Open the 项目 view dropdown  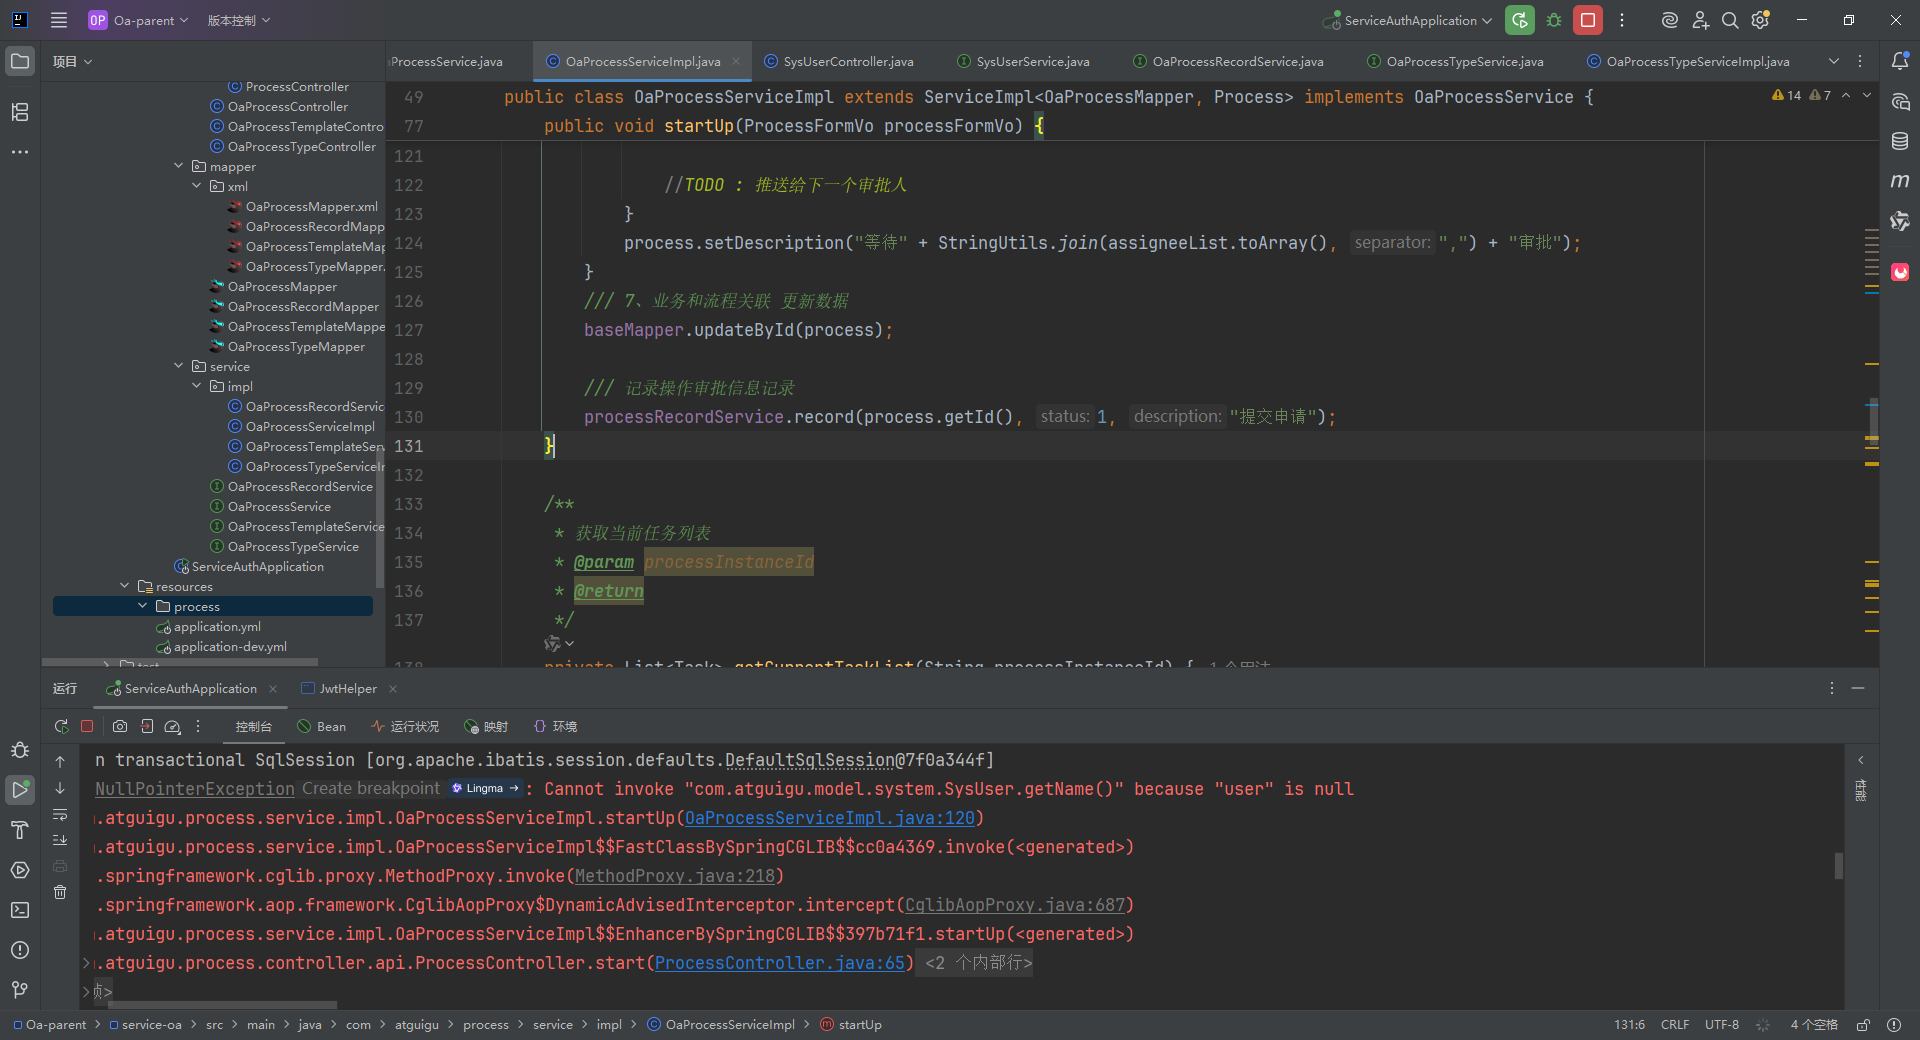[72, 61]
